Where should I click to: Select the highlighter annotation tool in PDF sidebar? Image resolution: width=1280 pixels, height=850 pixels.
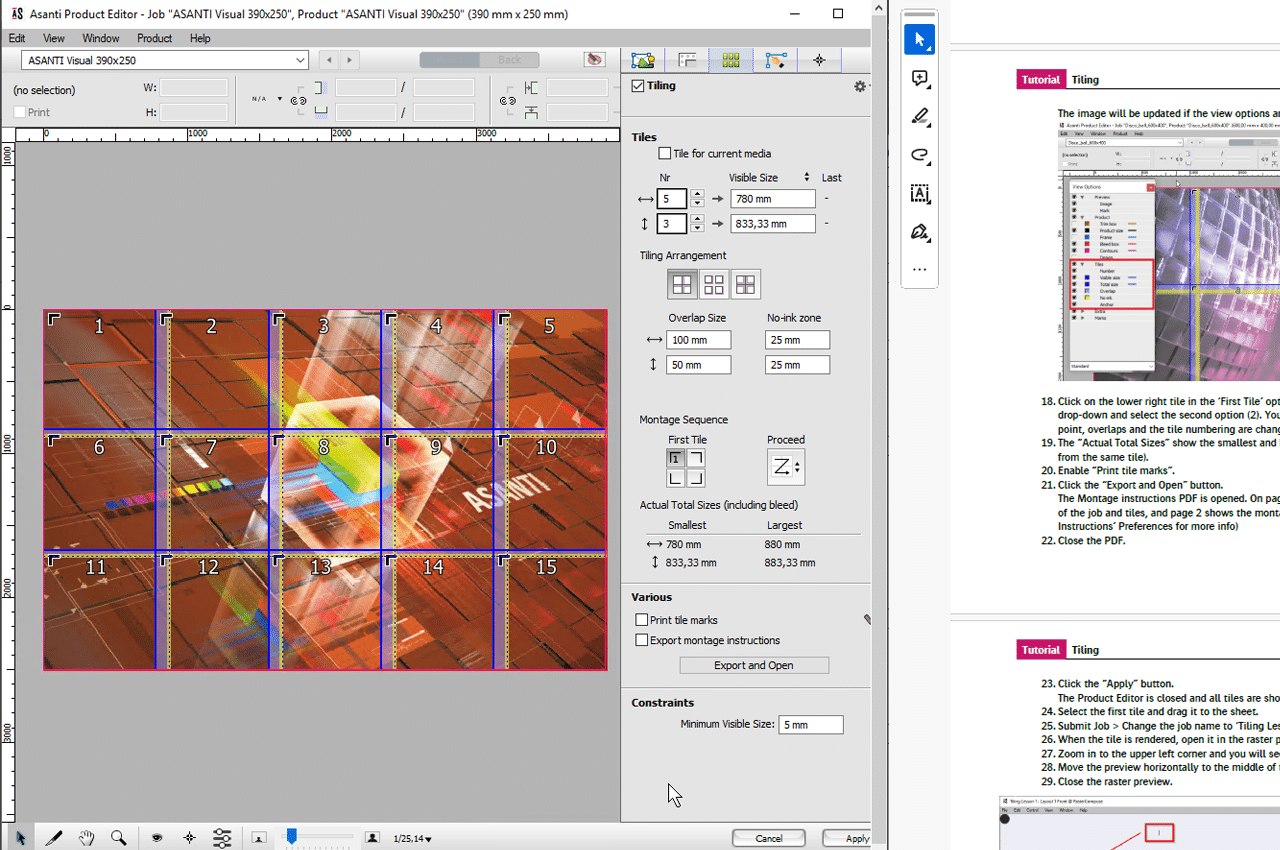(x=919, y=117)
